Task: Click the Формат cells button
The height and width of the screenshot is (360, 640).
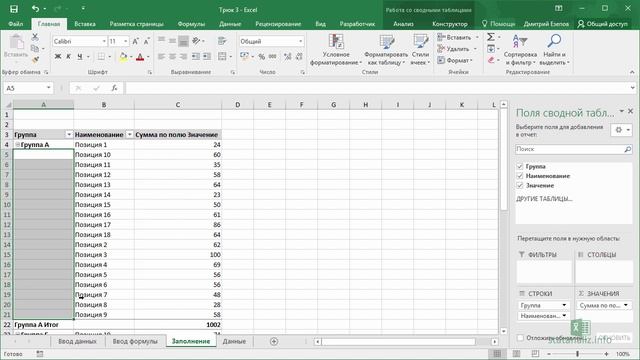Action: (455, 60)
